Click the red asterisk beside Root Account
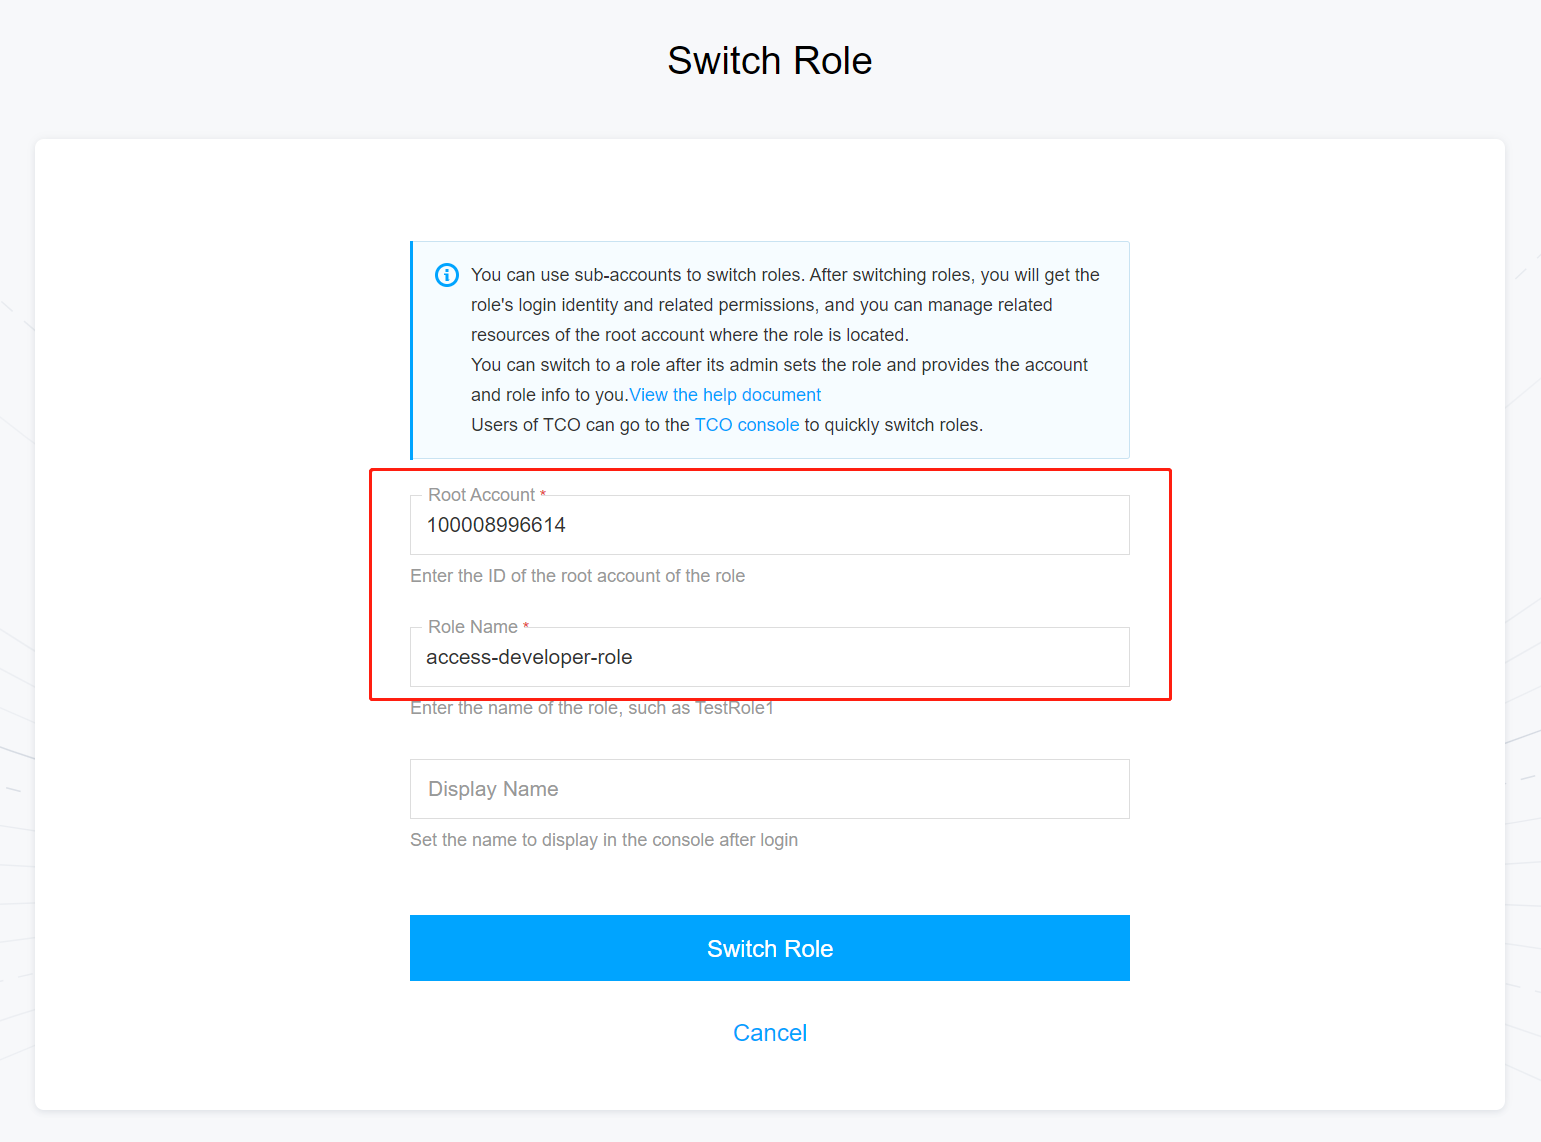The image size is (1541, 1142). click(543, 494)
